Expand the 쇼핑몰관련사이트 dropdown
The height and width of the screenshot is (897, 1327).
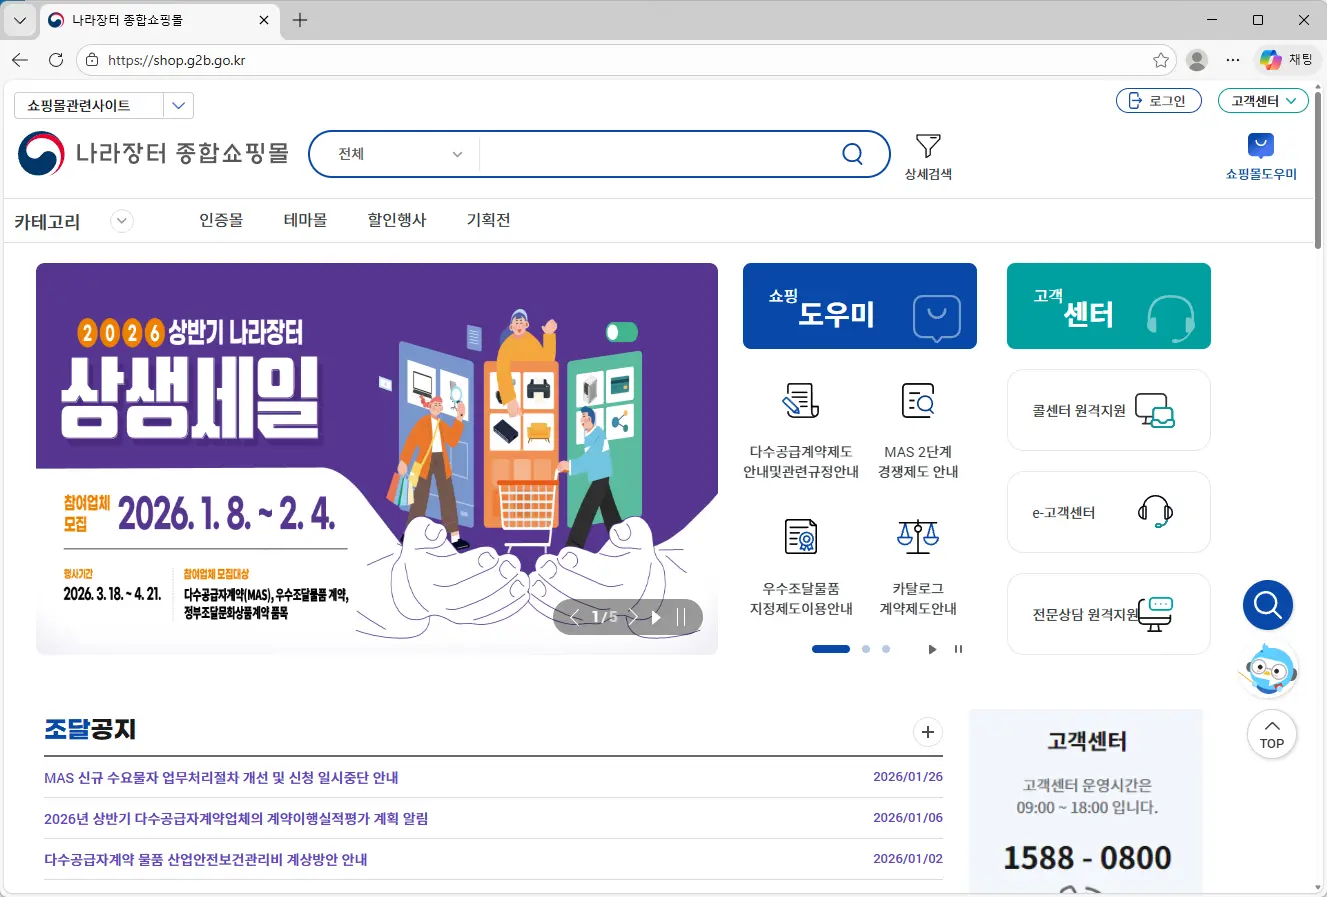[178, 105]
